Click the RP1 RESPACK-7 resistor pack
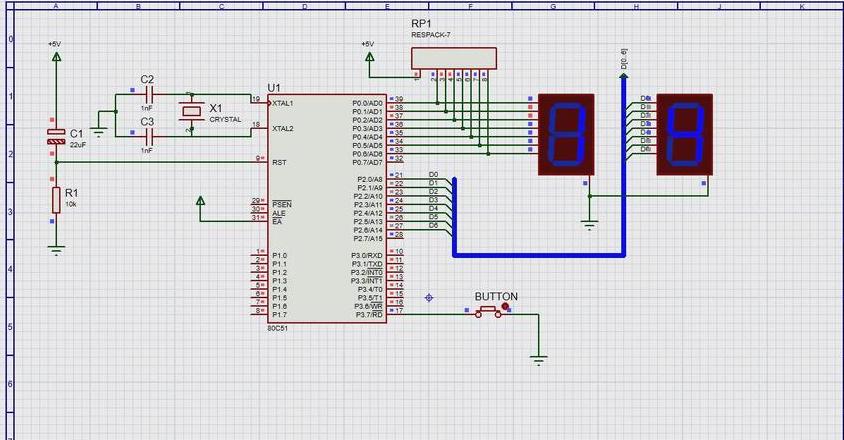This screenshot has width=844, height=440. pyautogui.click(x=454, y=58)
